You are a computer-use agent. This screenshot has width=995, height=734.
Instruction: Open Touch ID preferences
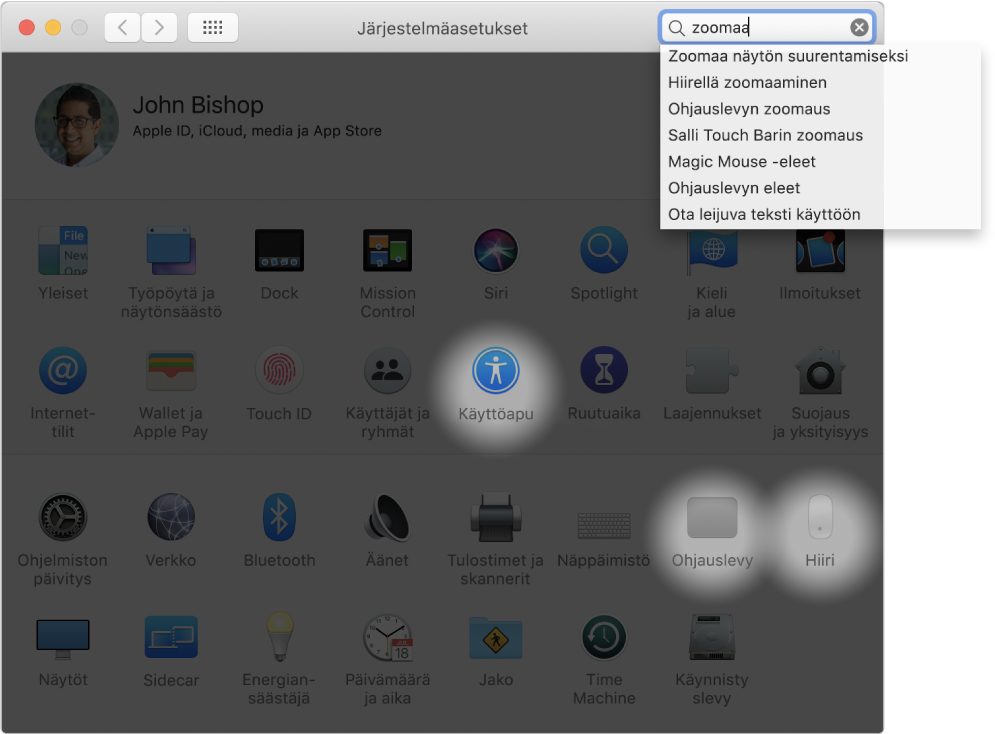(x=279, y=370)
